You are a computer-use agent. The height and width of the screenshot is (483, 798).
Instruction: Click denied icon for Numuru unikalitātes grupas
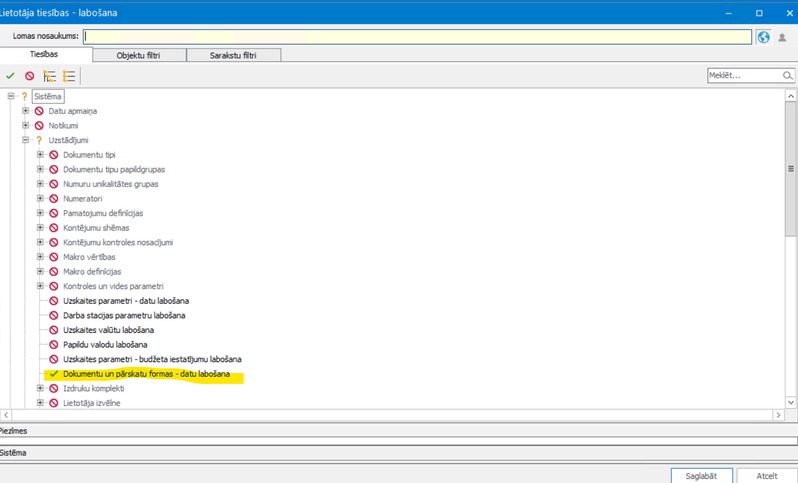[x=53, y=184]
